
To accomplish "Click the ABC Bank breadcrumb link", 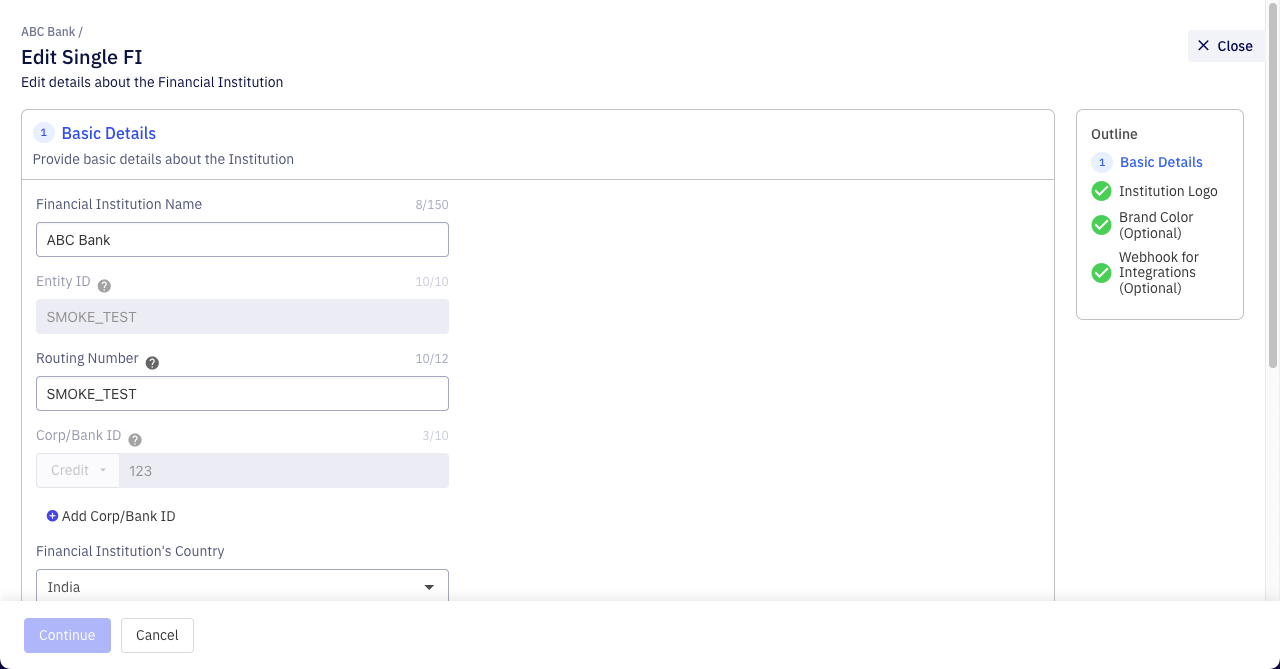I will 48,31.
